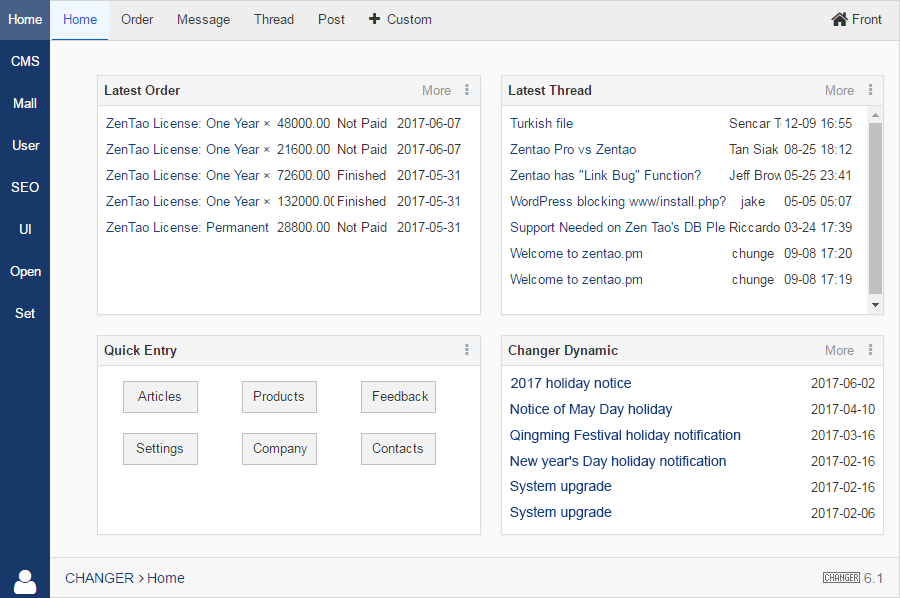Open Qingming Festival holiday notification
Viewport: 900px width, 598px height.
pyautogui.click(x=625, y=435)
